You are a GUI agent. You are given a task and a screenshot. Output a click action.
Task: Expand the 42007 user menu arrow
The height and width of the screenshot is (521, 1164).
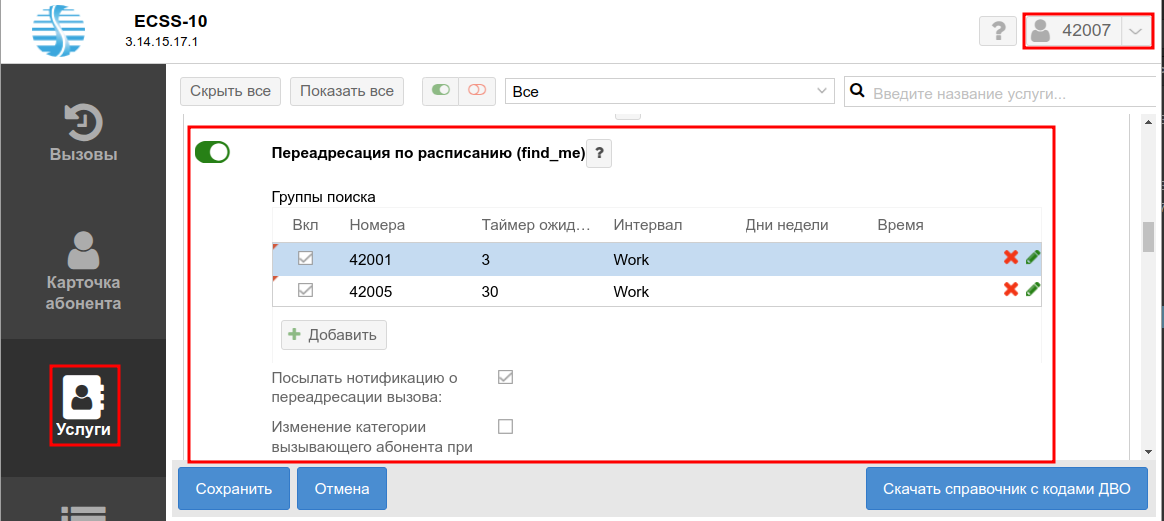click(x=1135, y=31)
